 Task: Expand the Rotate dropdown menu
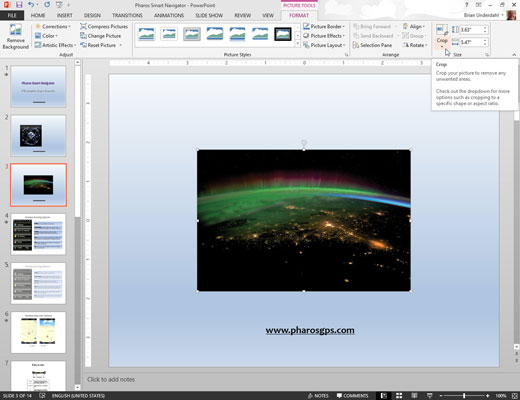pyautogui.click(x=415, y=45)
